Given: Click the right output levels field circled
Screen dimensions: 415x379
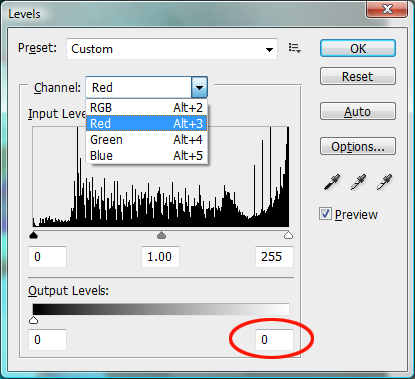Looking at the screenshot, I should coord(274,340).
